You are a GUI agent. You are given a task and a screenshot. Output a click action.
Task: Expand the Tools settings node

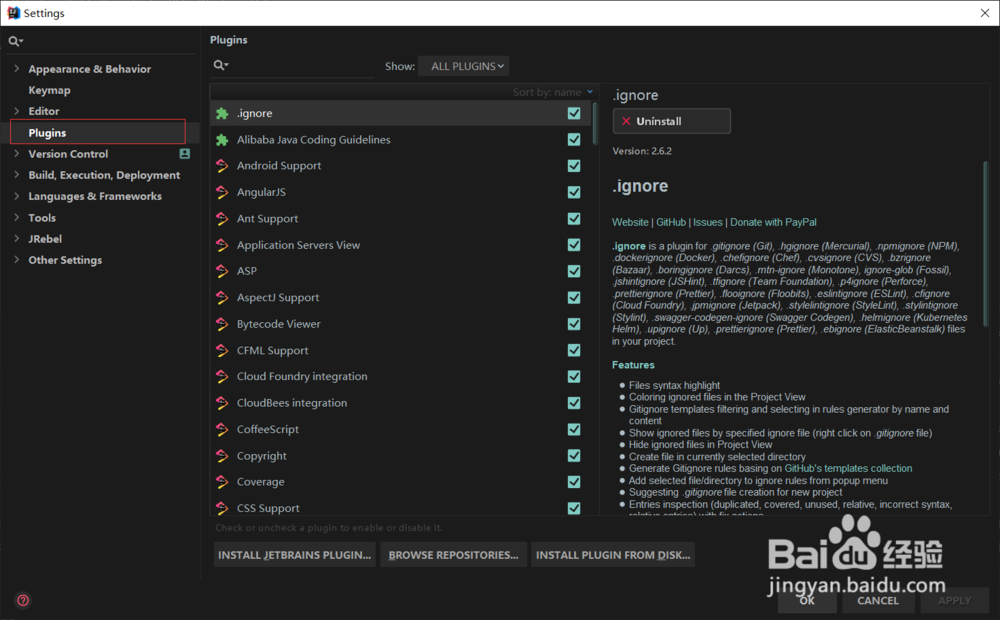point(17,218)
